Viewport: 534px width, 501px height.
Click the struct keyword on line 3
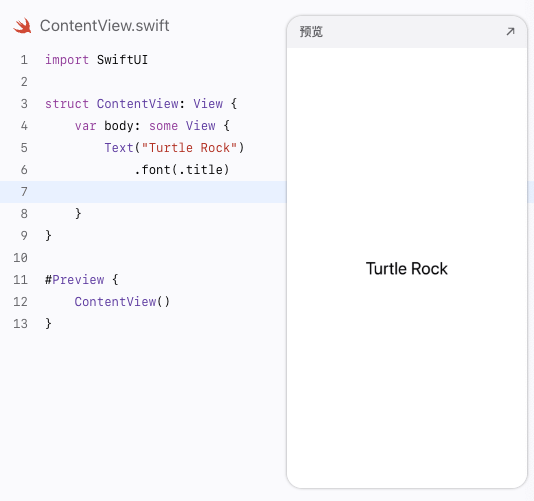point(67,104)
